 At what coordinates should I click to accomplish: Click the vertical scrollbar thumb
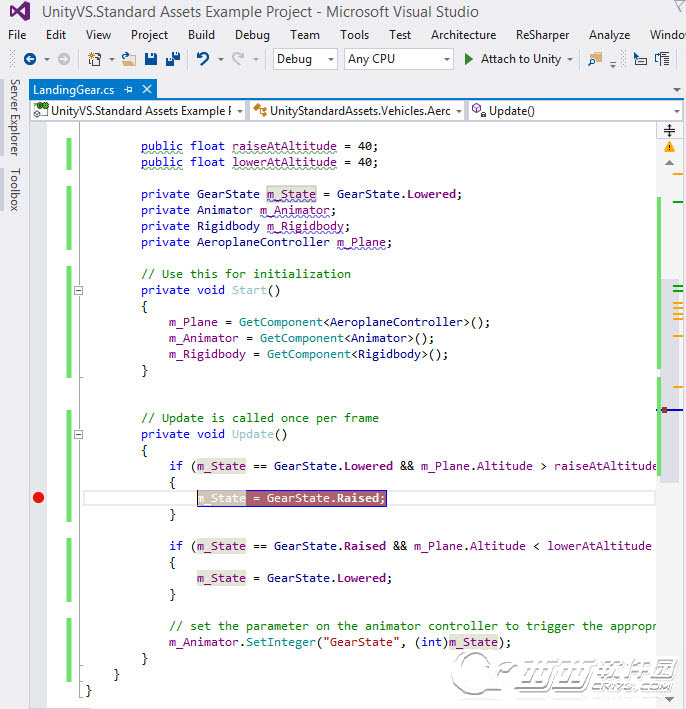[669, 381]
